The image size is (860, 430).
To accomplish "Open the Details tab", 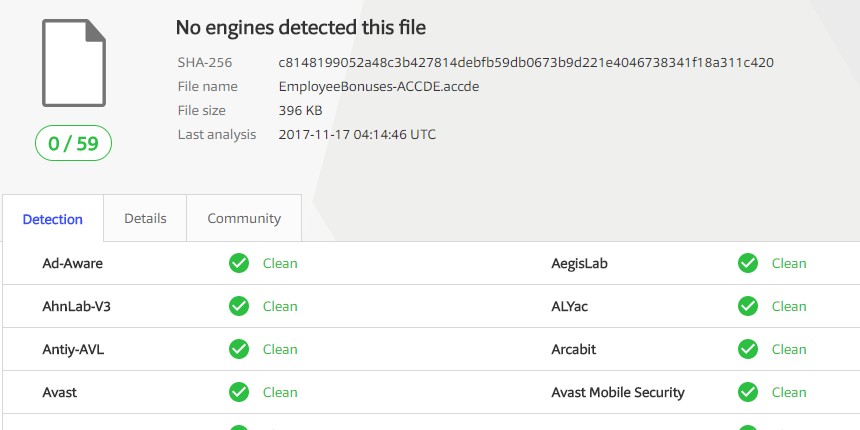I will [145, 218].
